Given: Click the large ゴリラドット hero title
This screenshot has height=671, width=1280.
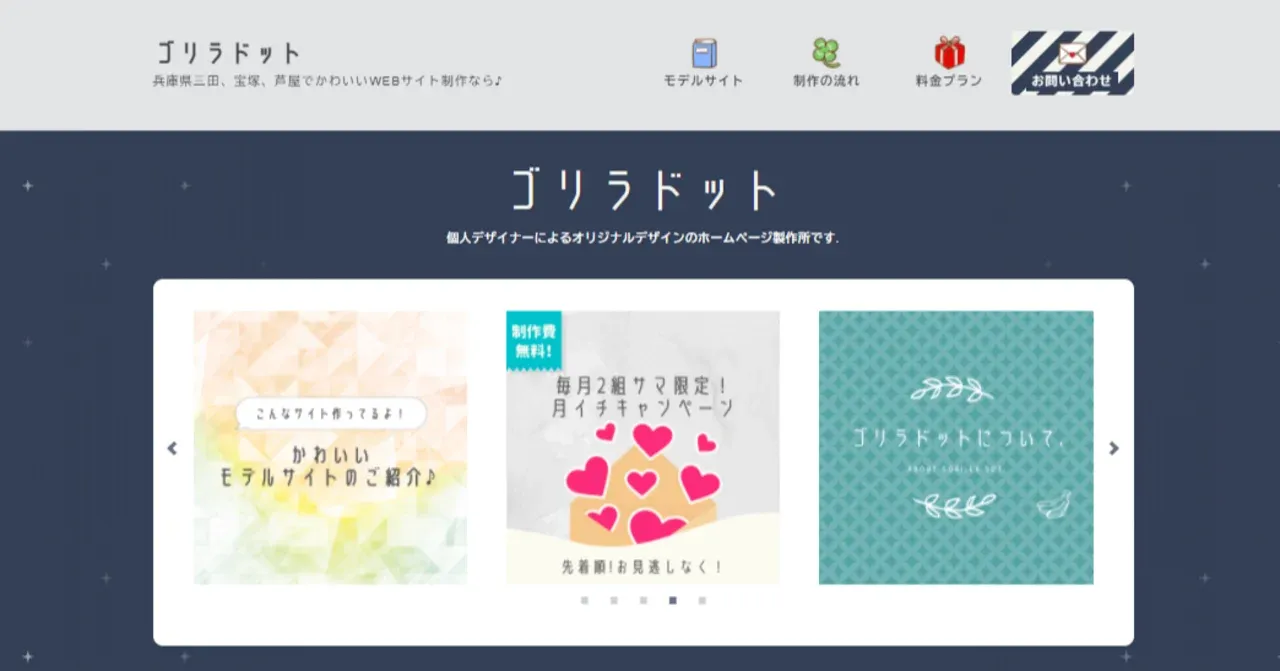Looking at the screenshot, I should 644,189.
